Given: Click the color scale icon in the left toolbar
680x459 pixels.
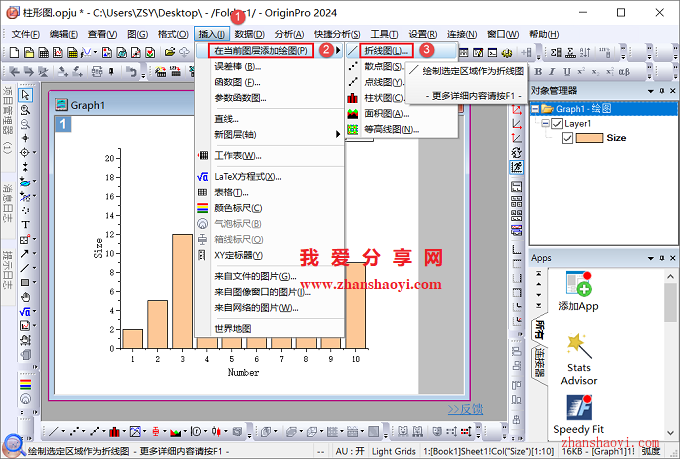Looking at the screenshot, I should [26, 384].
